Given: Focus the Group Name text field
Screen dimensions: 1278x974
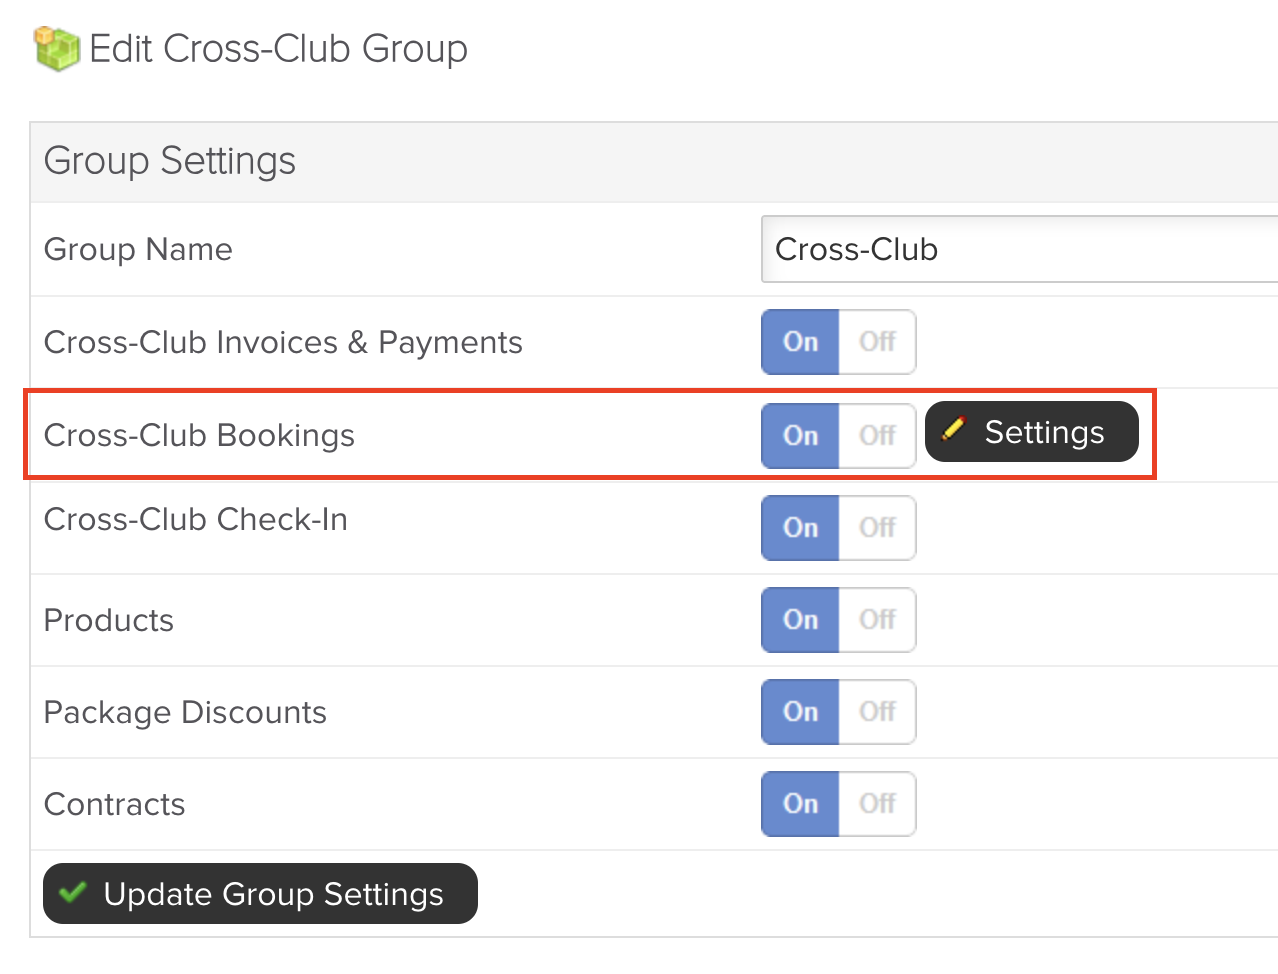Looking at the screenshot, I should tap(1019, 249).
